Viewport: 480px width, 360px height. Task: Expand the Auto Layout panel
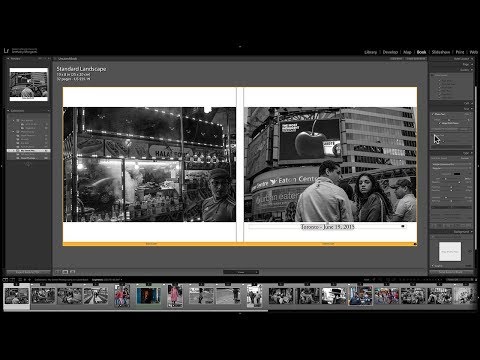(472, 59)
